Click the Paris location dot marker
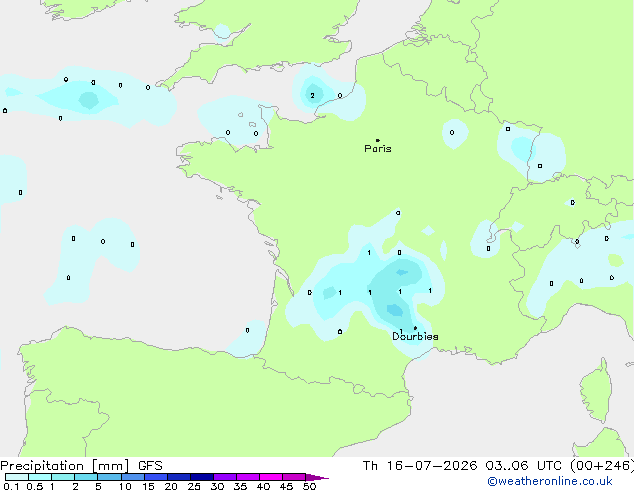Screen dimensions: 634x490 tap(378, 140)
